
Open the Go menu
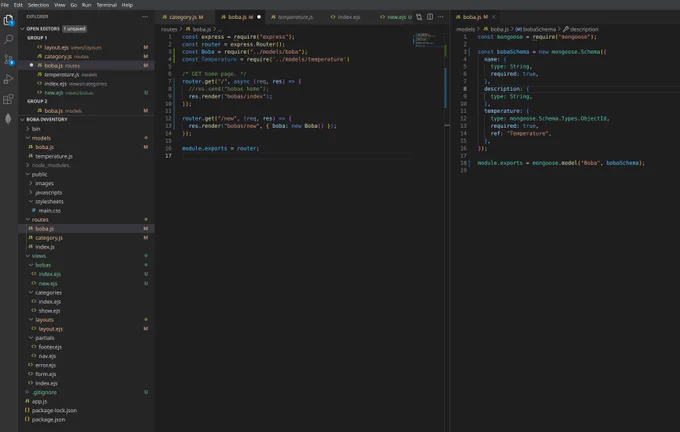[74, 5]
